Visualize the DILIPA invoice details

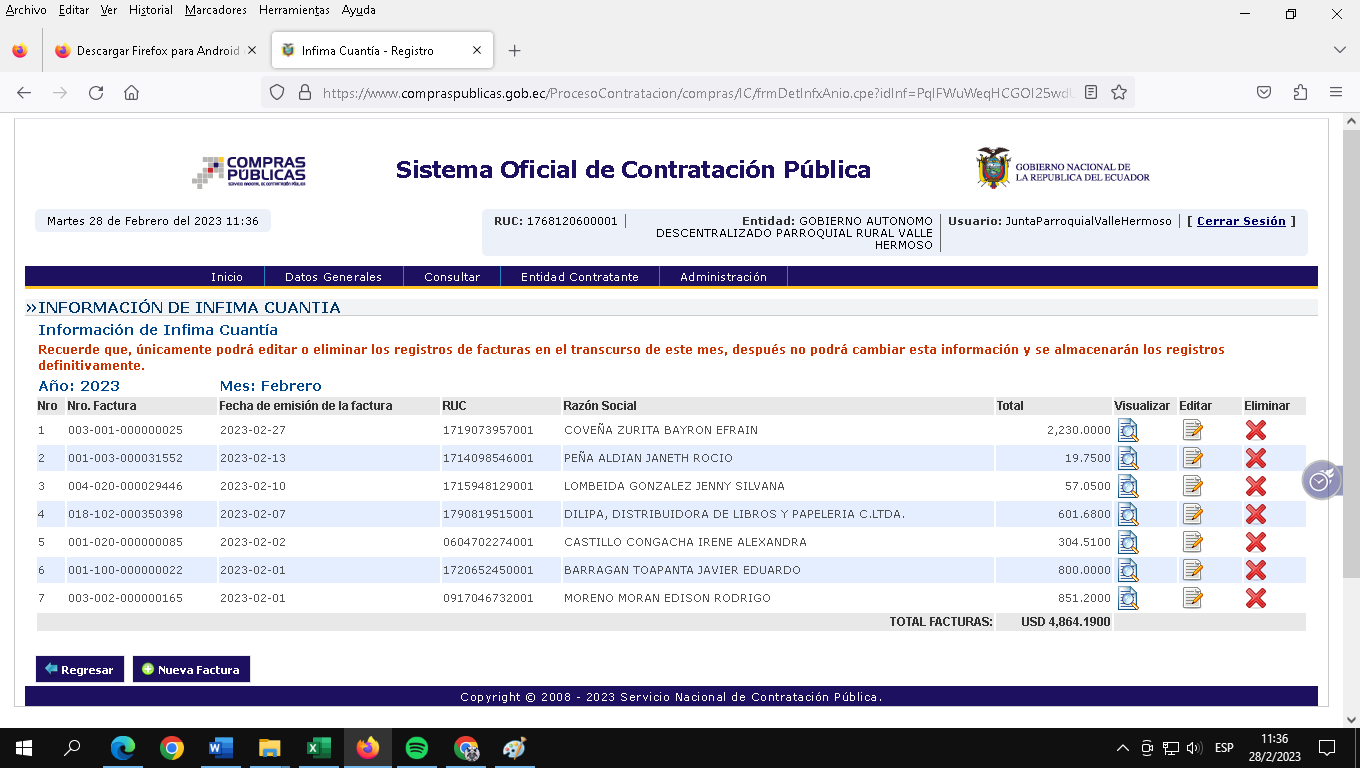[x=1128, y=514]
